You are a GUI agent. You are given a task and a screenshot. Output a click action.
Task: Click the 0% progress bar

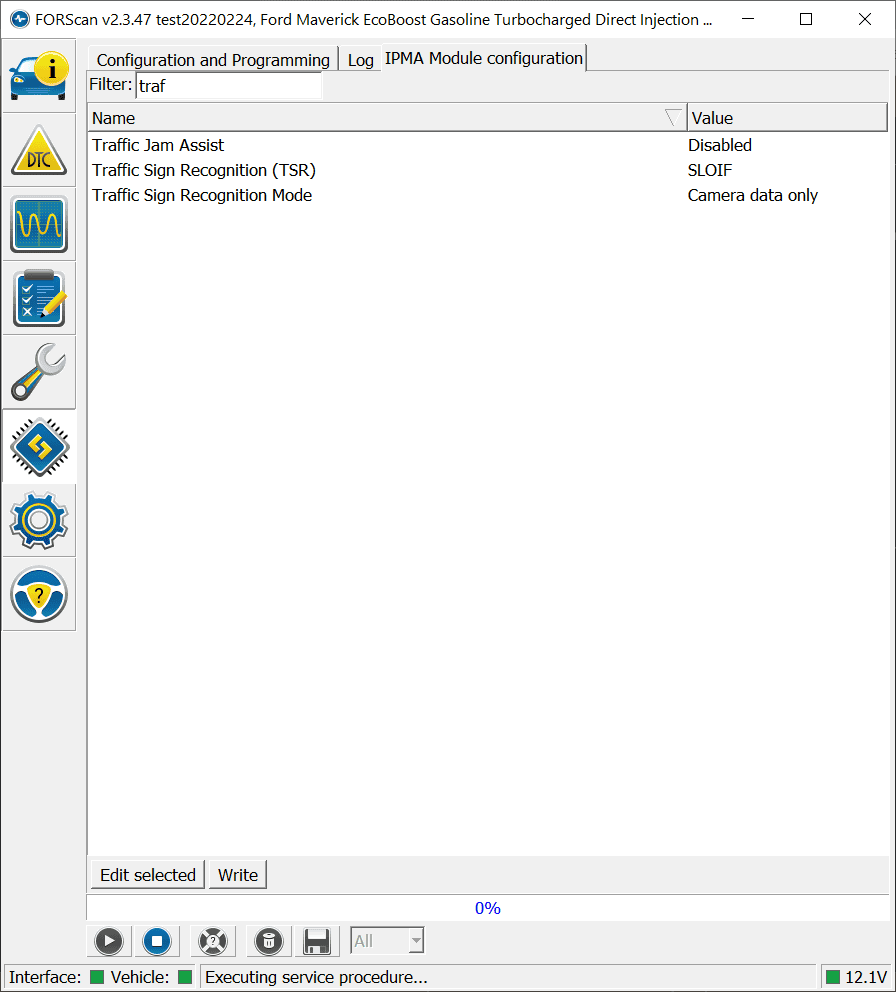487,908
